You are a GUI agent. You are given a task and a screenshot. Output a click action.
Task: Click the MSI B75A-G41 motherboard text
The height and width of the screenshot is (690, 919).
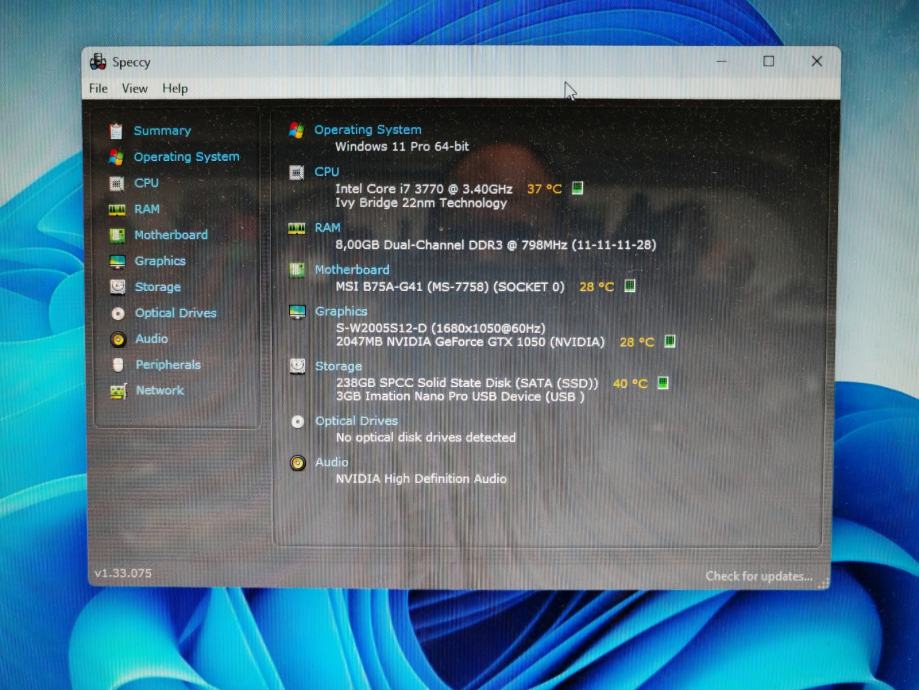pyautogui.click(x=450, y=287)
